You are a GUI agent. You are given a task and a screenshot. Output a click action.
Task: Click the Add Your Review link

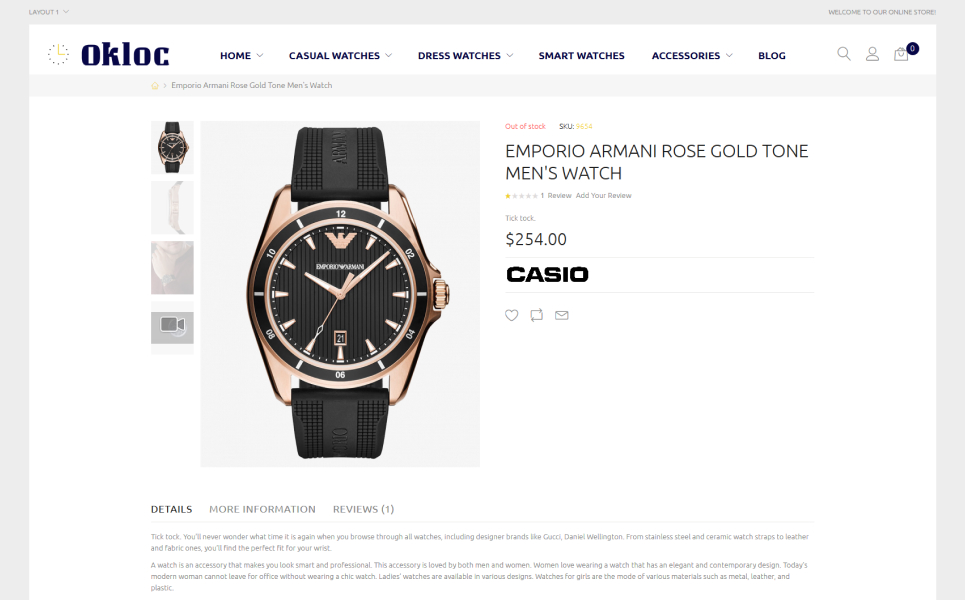point(603,196)
